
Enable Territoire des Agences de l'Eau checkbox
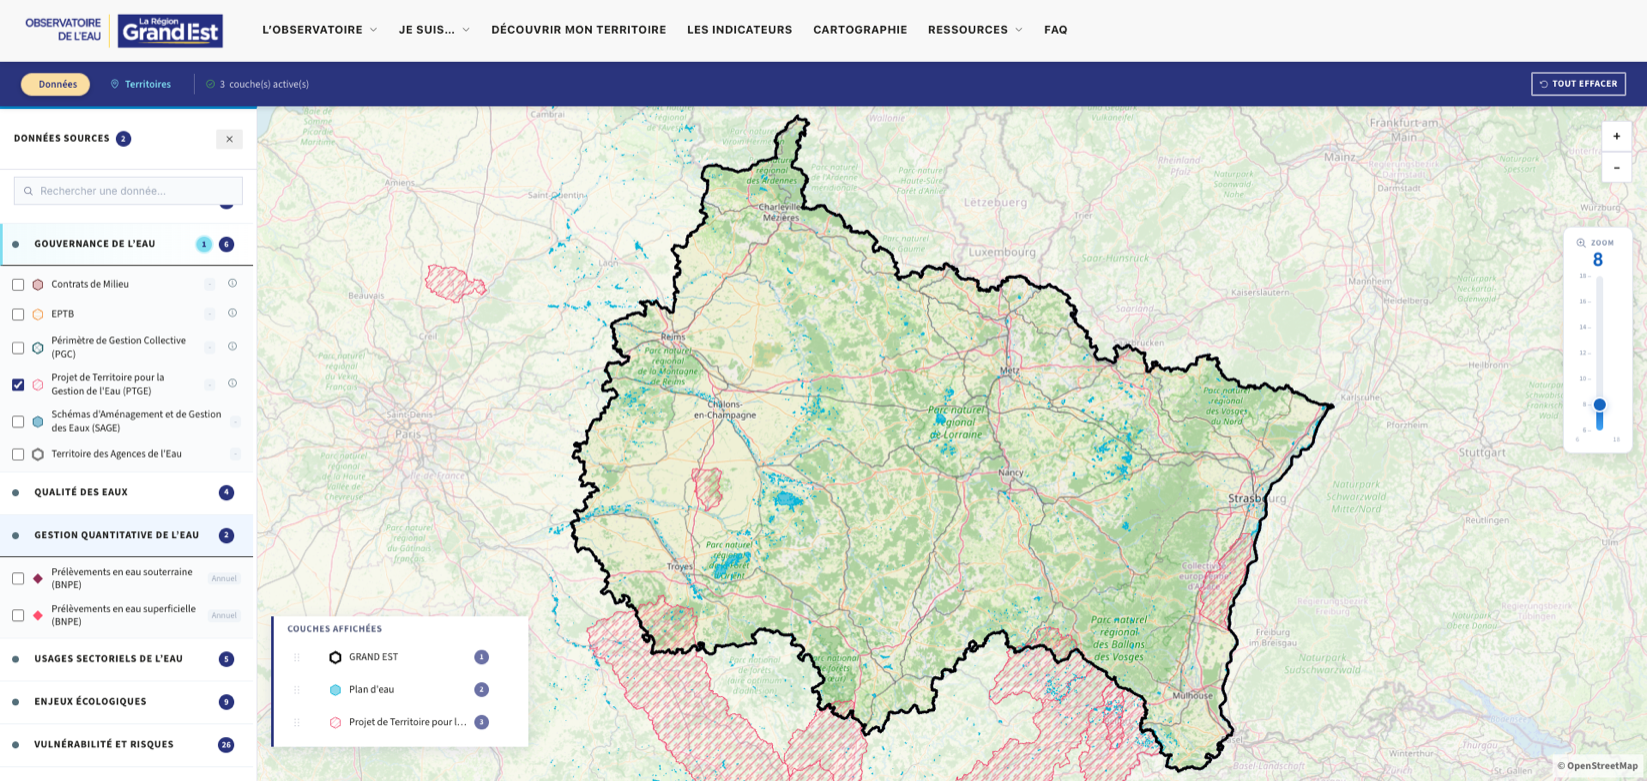click(x=18, y=454)
